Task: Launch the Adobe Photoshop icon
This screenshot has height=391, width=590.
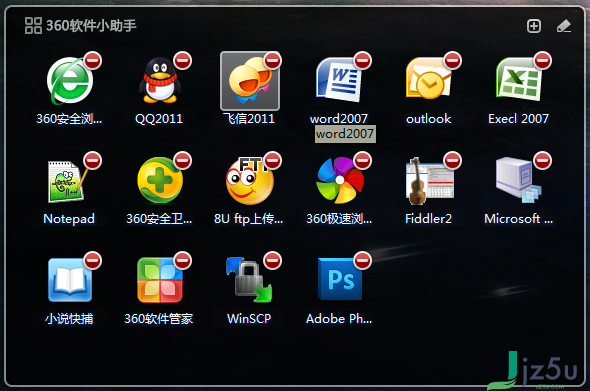Action: tap(340, 279)
